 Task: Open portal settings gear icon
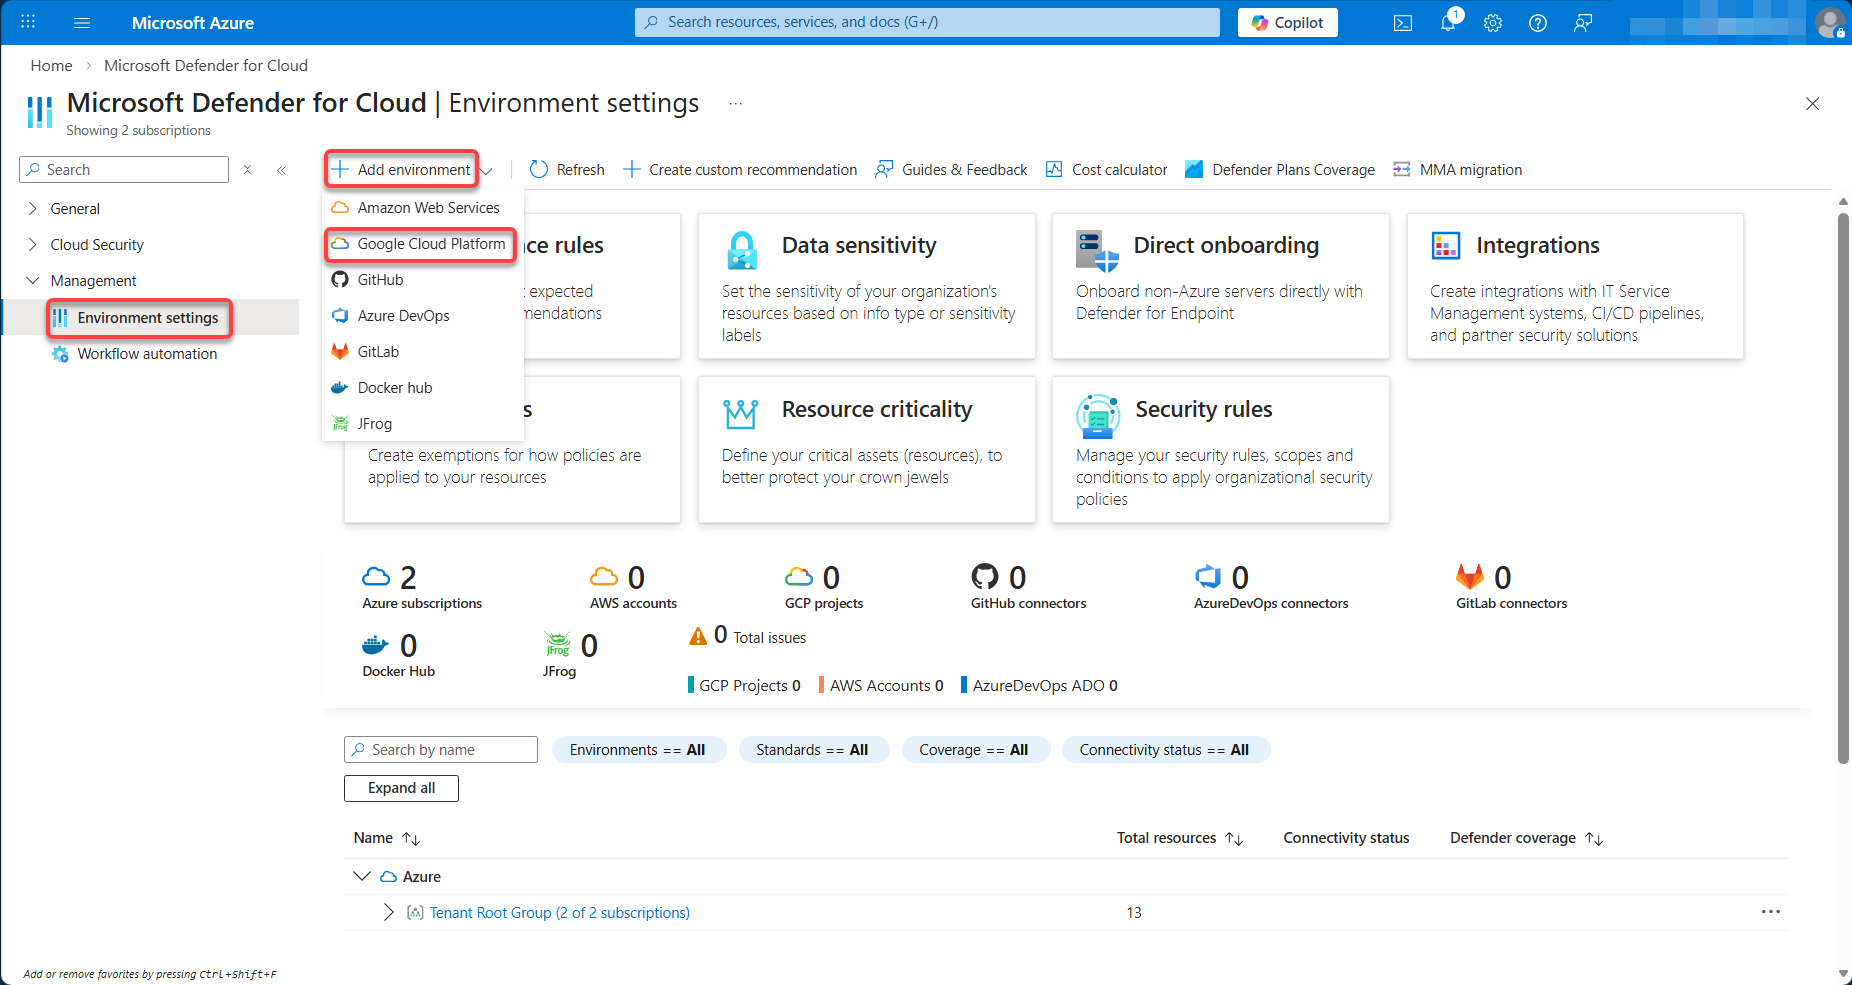click(1493, 23)
